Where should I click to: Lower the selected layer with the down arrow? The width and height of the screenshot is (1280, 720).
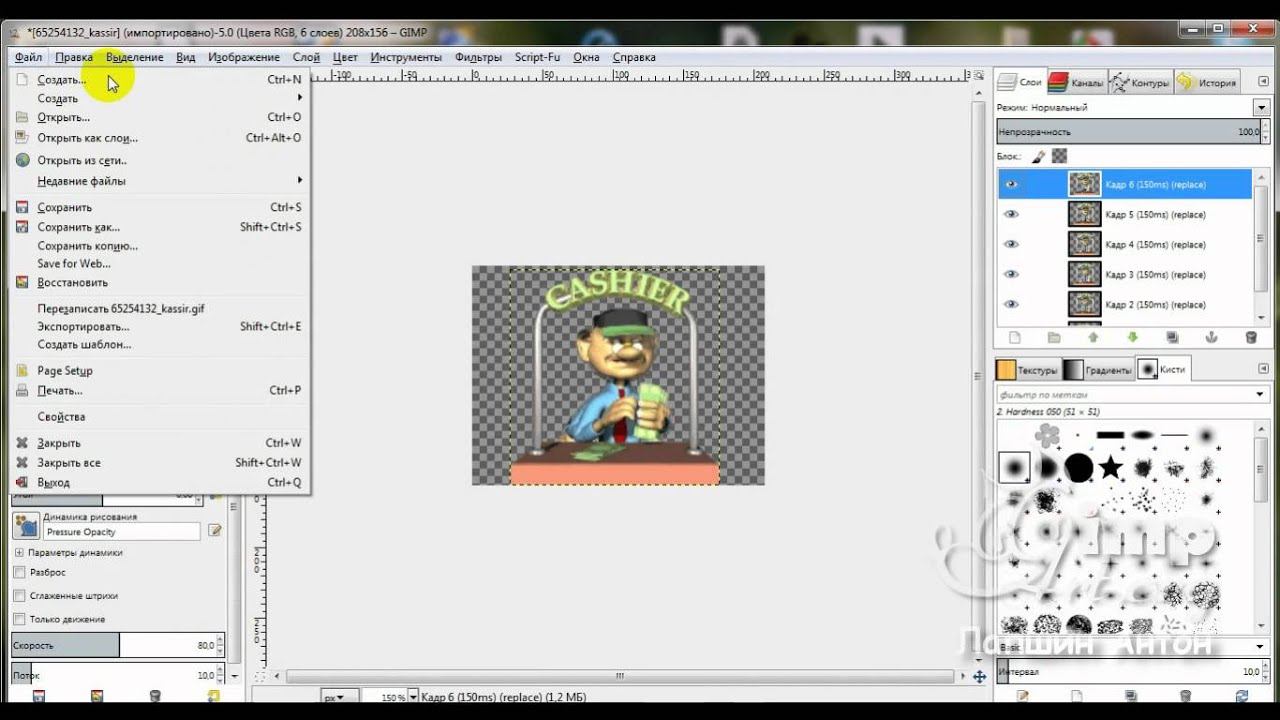pyautogui.click(x=1132, y=338)
